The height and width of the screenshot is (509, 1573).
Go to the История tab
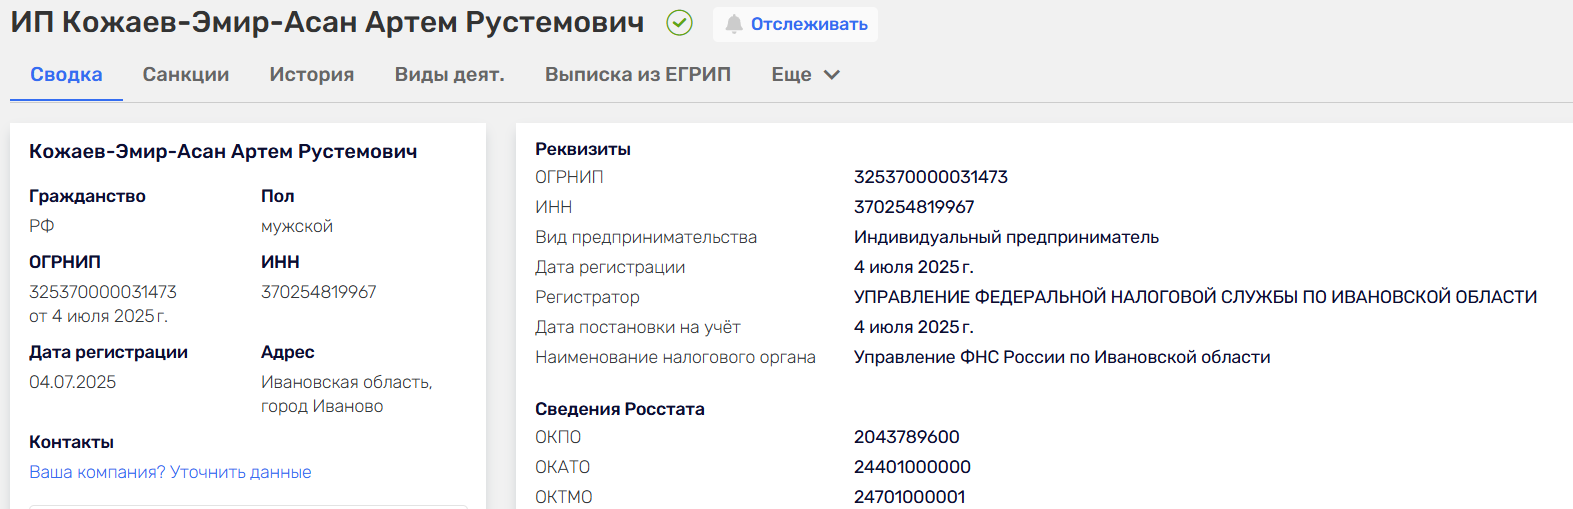pyautogui.click(x=312, y=75)
